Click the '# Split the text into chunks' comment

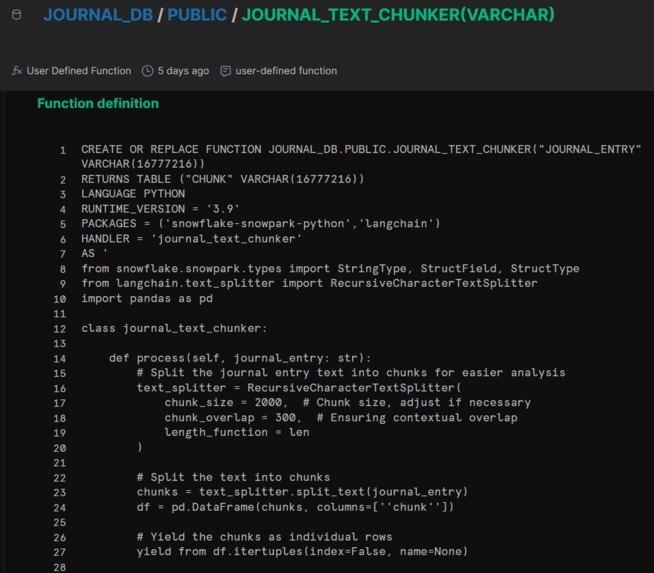[233, 478]
